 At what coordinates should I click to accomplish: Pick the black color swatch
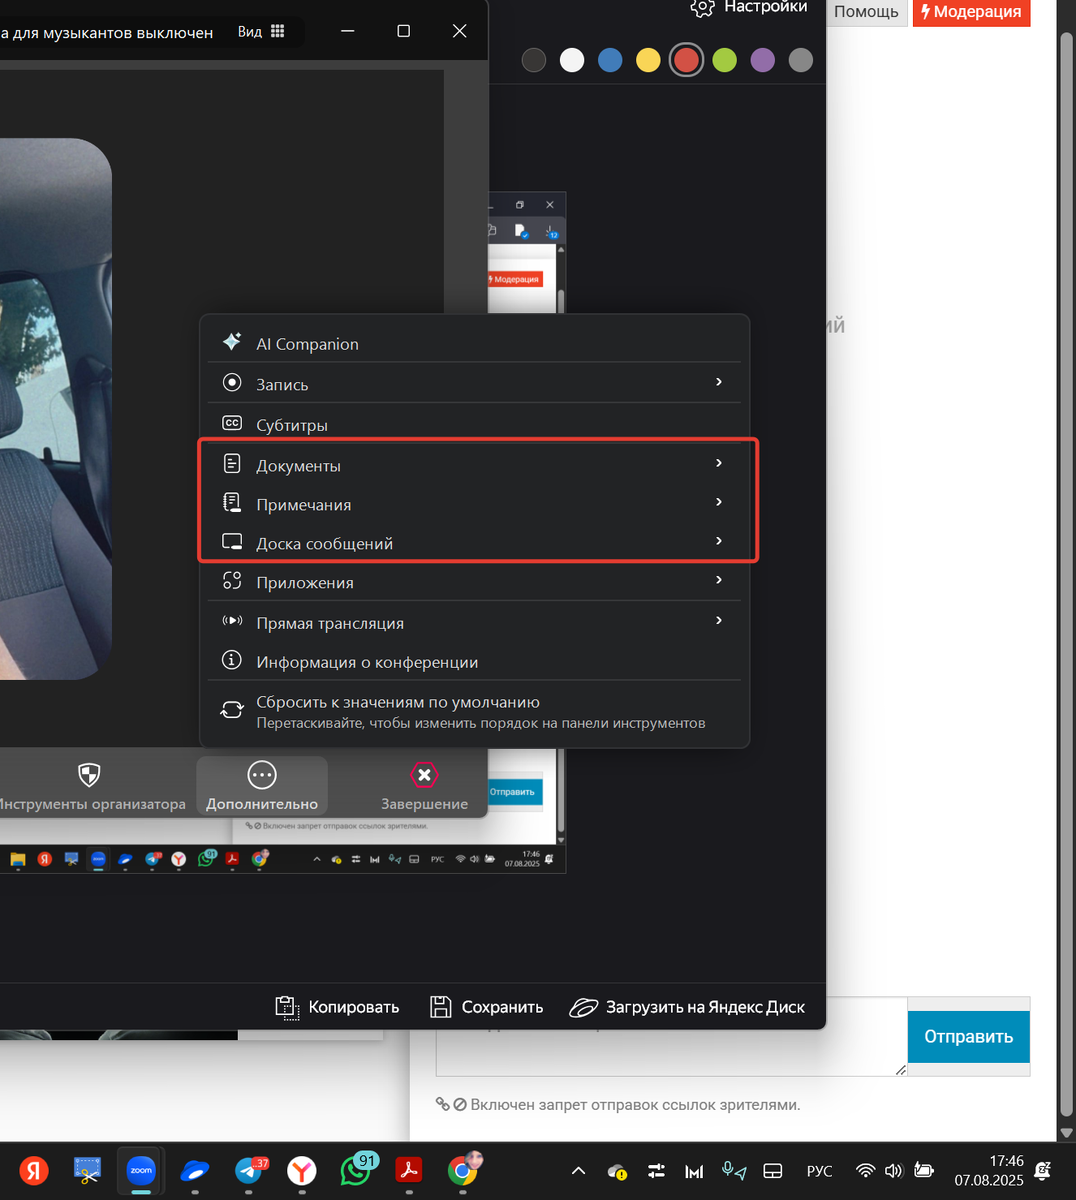pos(534,60)
